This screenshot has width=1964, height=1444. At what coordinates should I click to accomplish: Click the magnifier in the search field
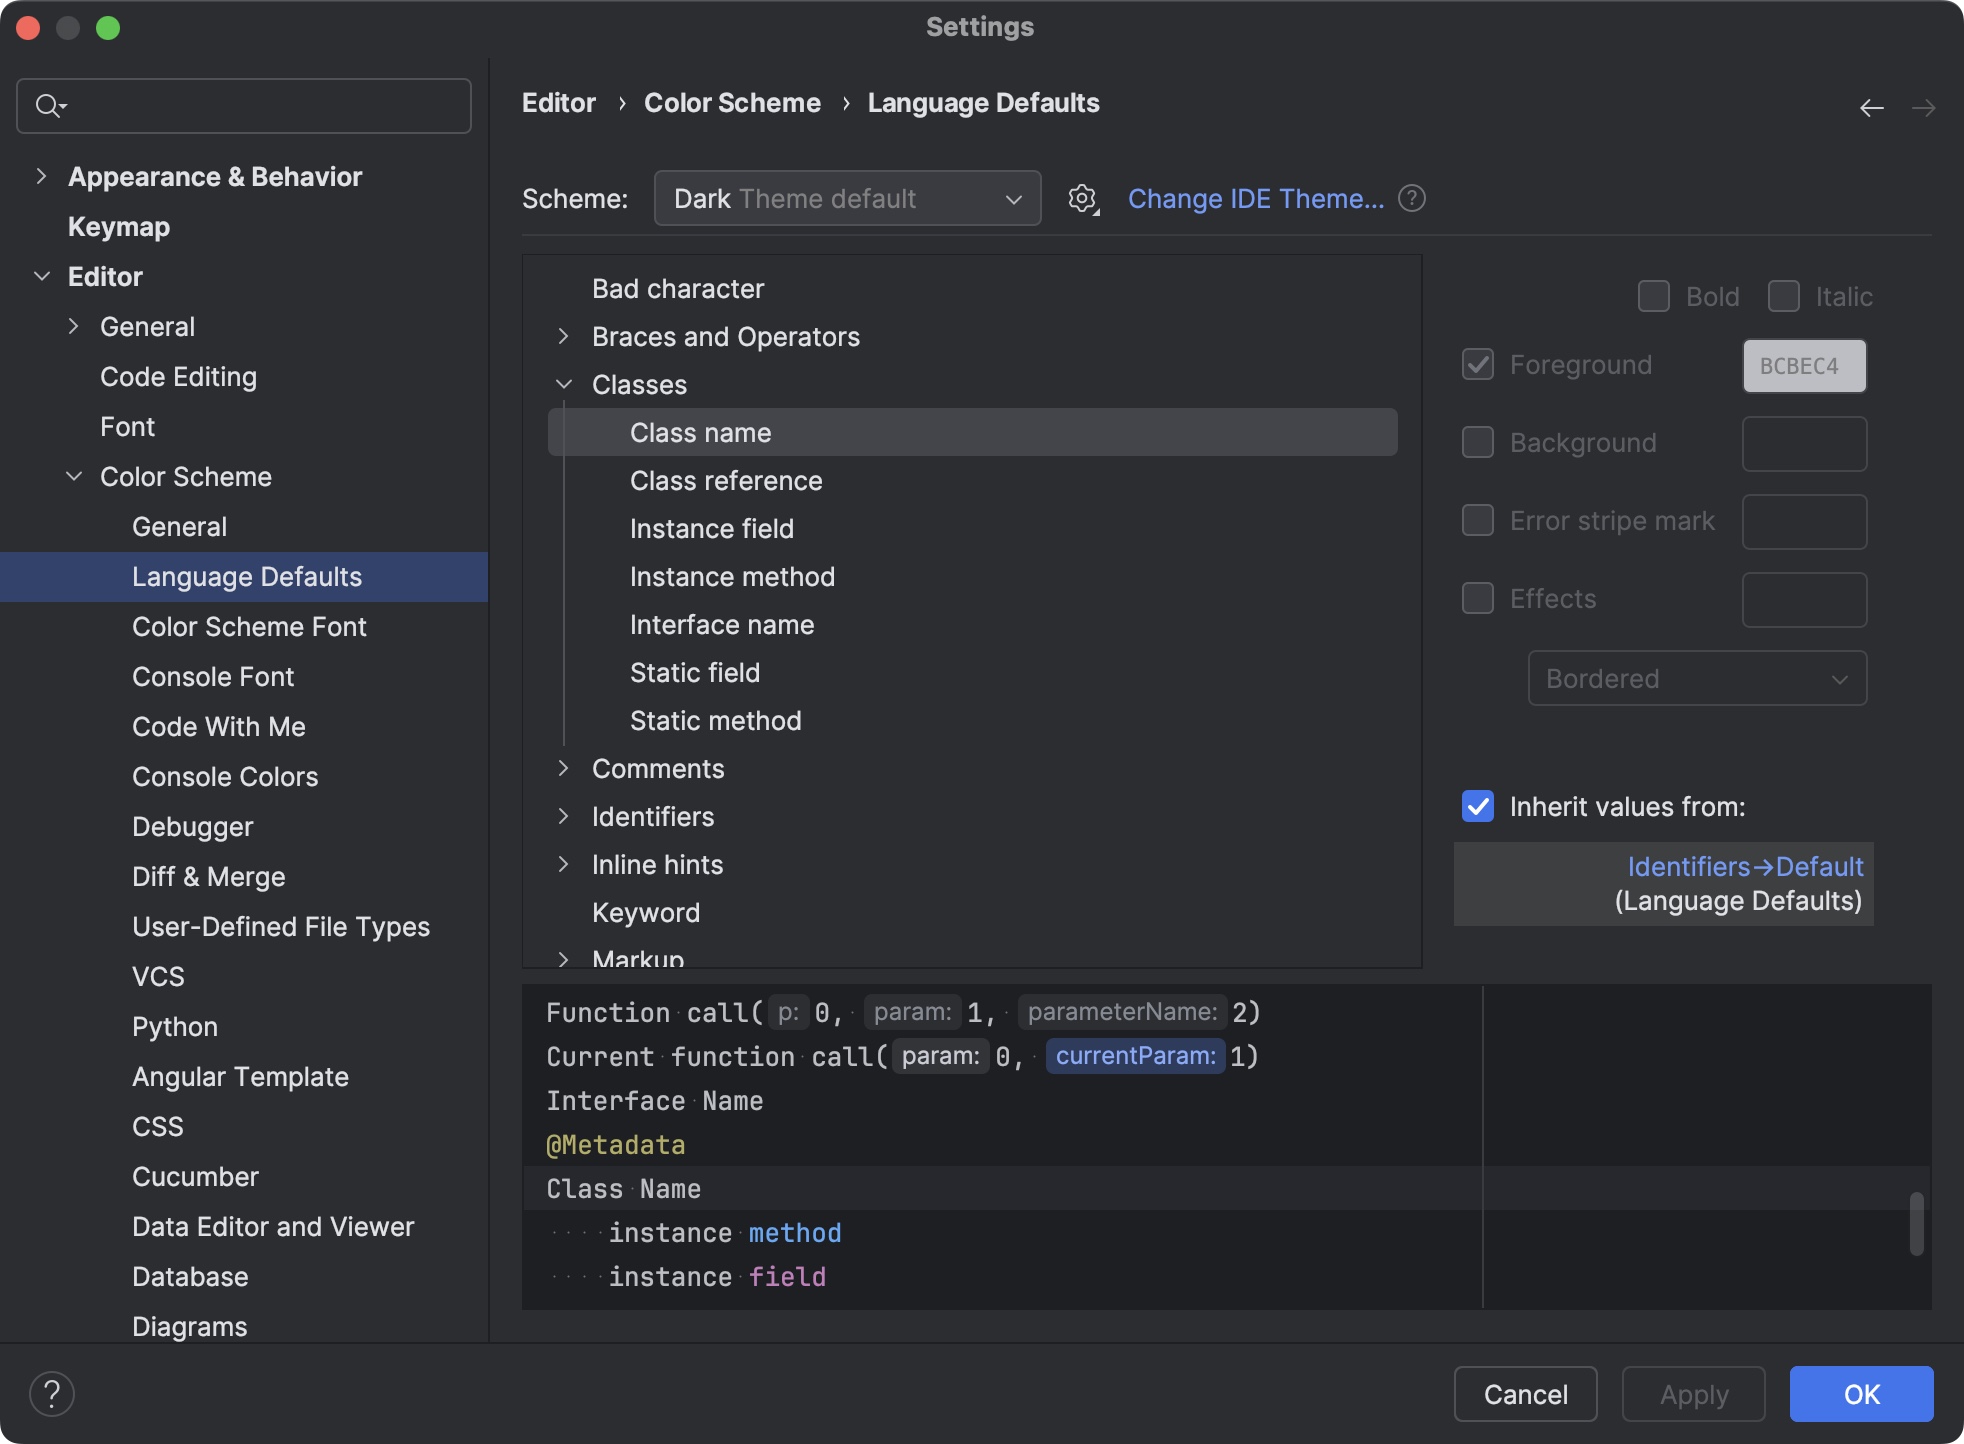(50, 105)
